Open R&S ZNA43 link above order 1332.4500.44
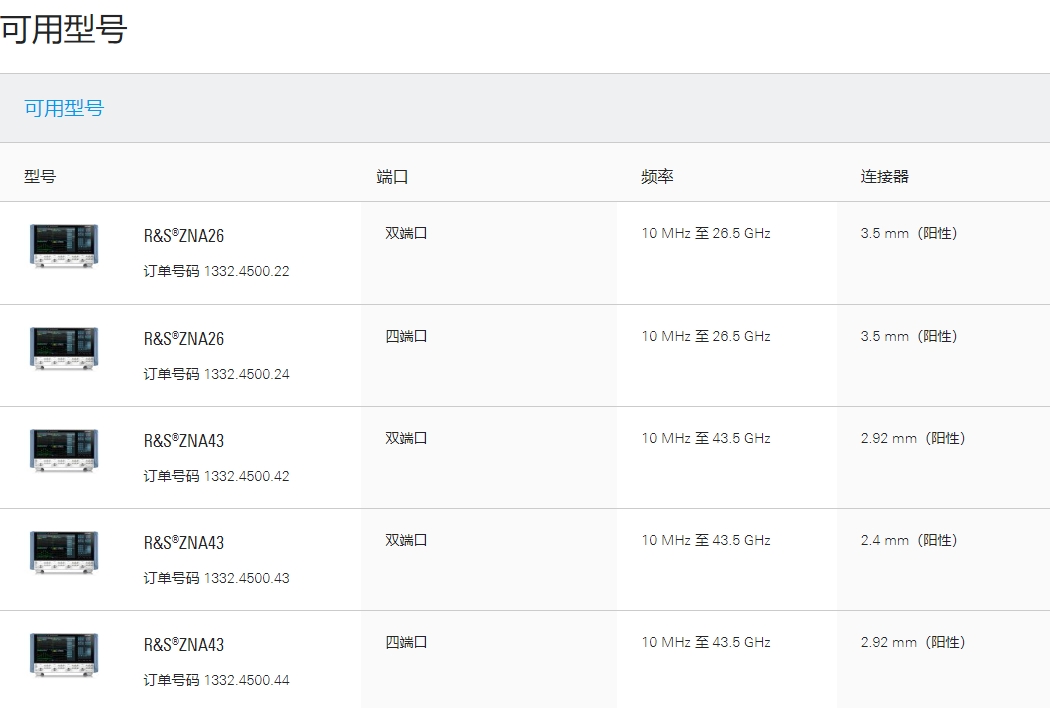This screenshot has height=708, width=1050. [x=184, y=645]
